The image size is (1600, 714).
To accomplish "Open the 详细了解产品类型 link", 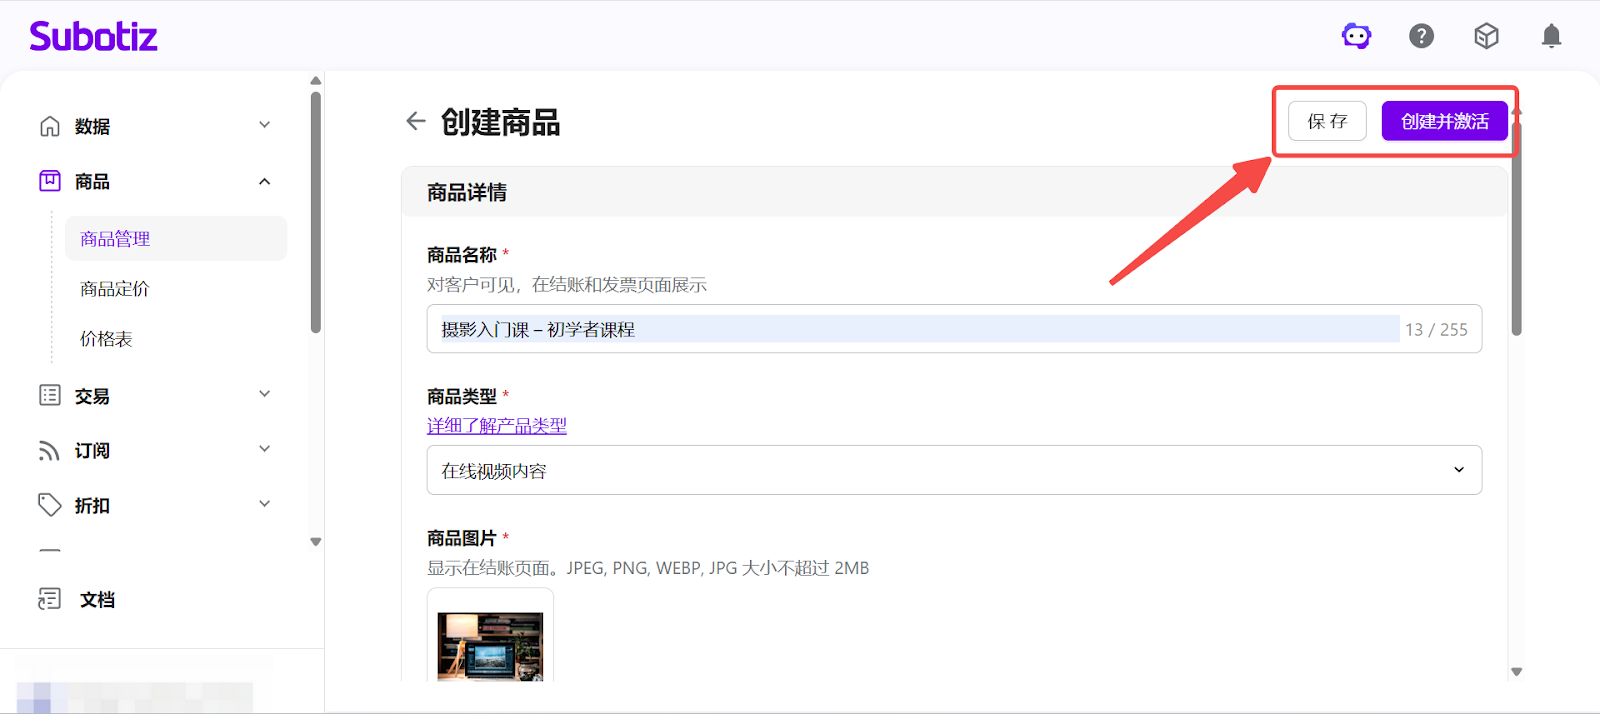I will coord(496,426).
